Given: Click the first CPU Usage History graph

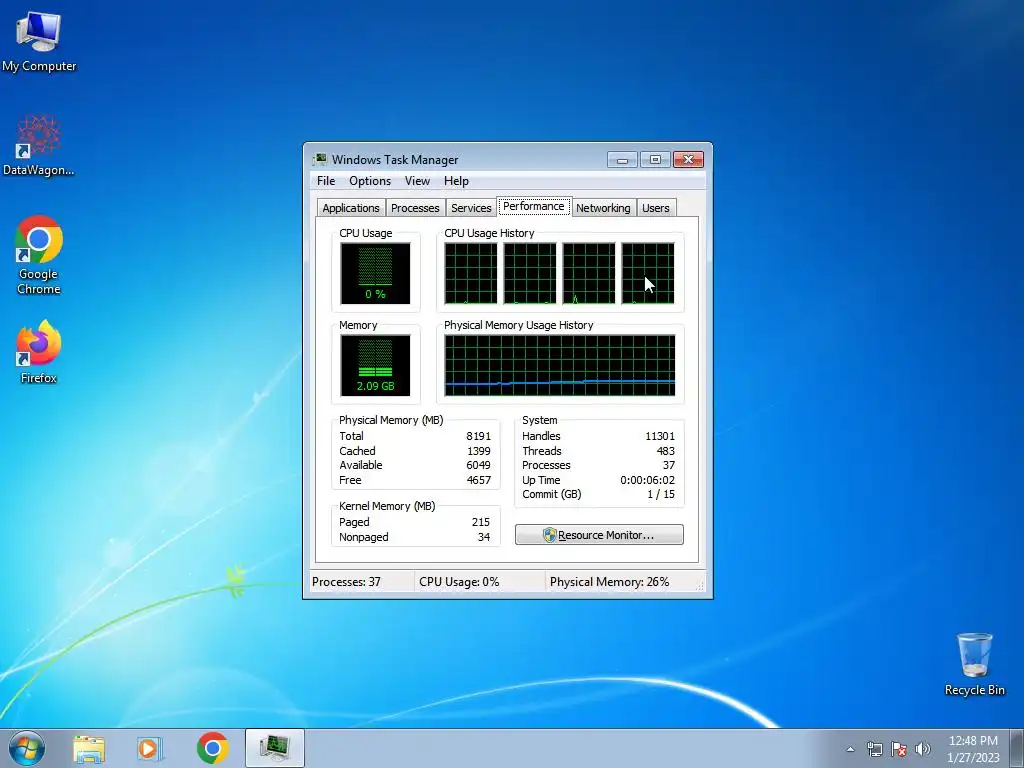Looking at the screenshot, I should pos(470,273).
